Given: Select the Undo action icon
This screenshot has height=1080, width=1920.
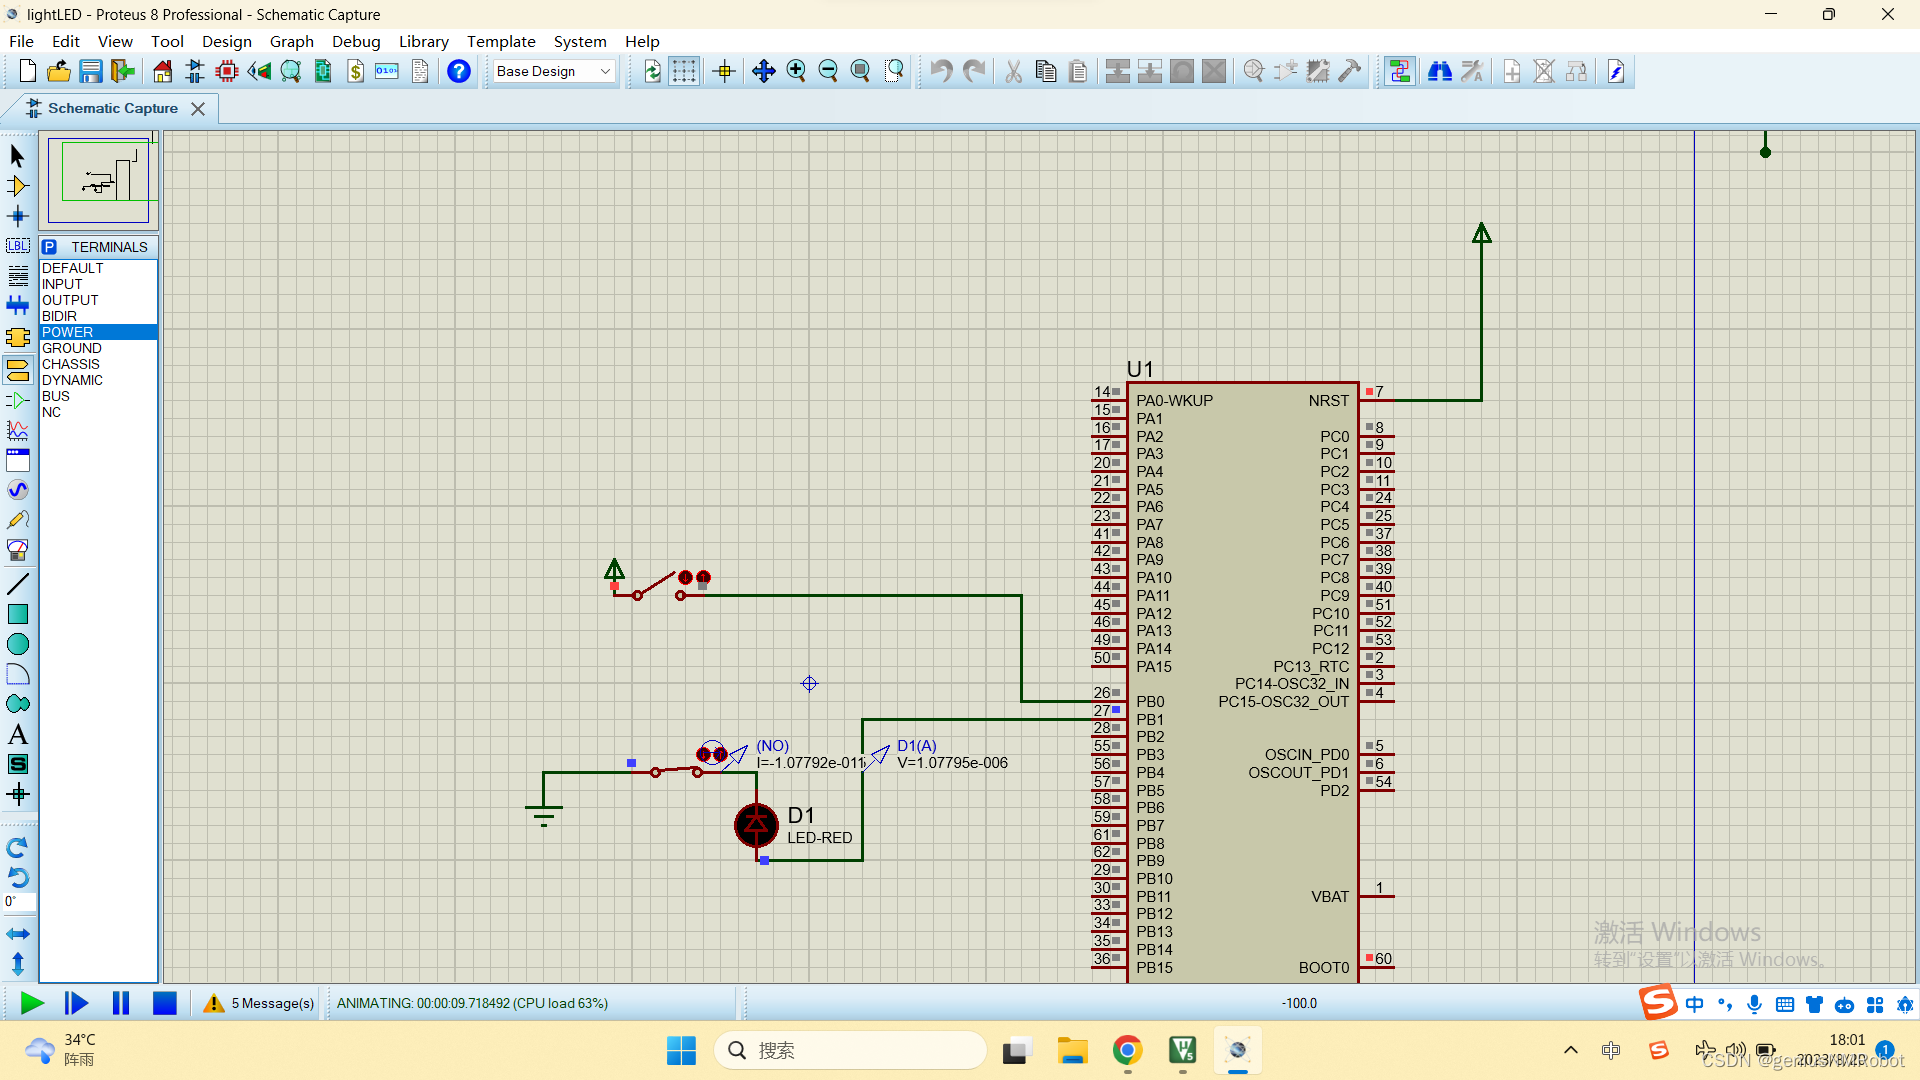Looking at the screenshot, I should pos(938,71).
